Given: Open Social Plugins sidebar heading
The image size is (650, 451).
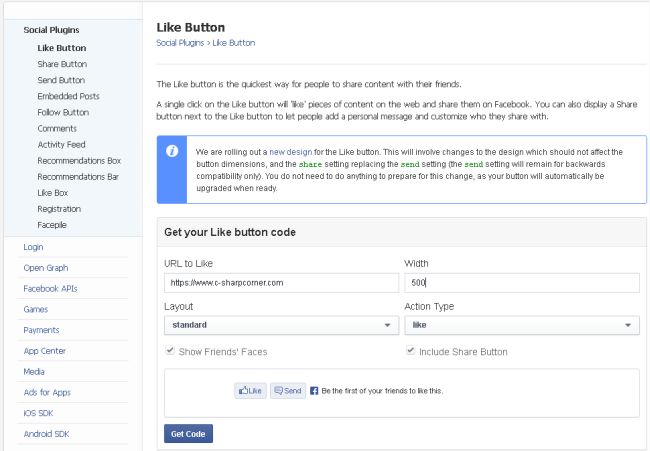Looking at the screenshot, I should (x=51, y=30).
